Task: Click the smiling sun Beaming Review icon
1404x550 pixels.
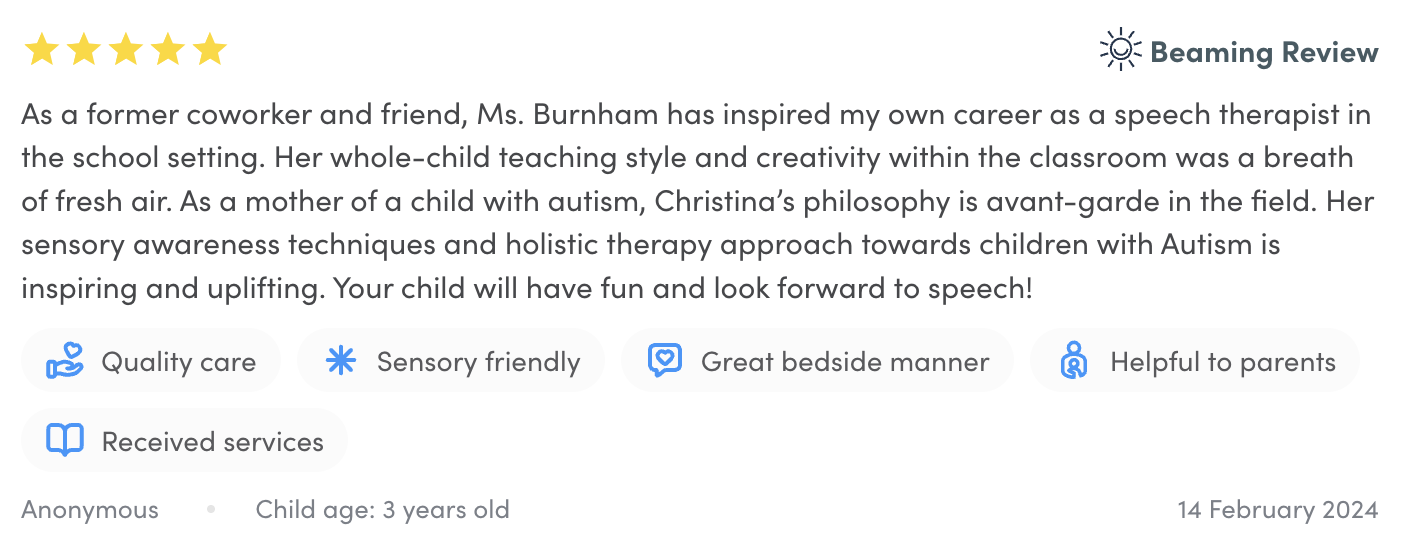Action: point(1120,50)
